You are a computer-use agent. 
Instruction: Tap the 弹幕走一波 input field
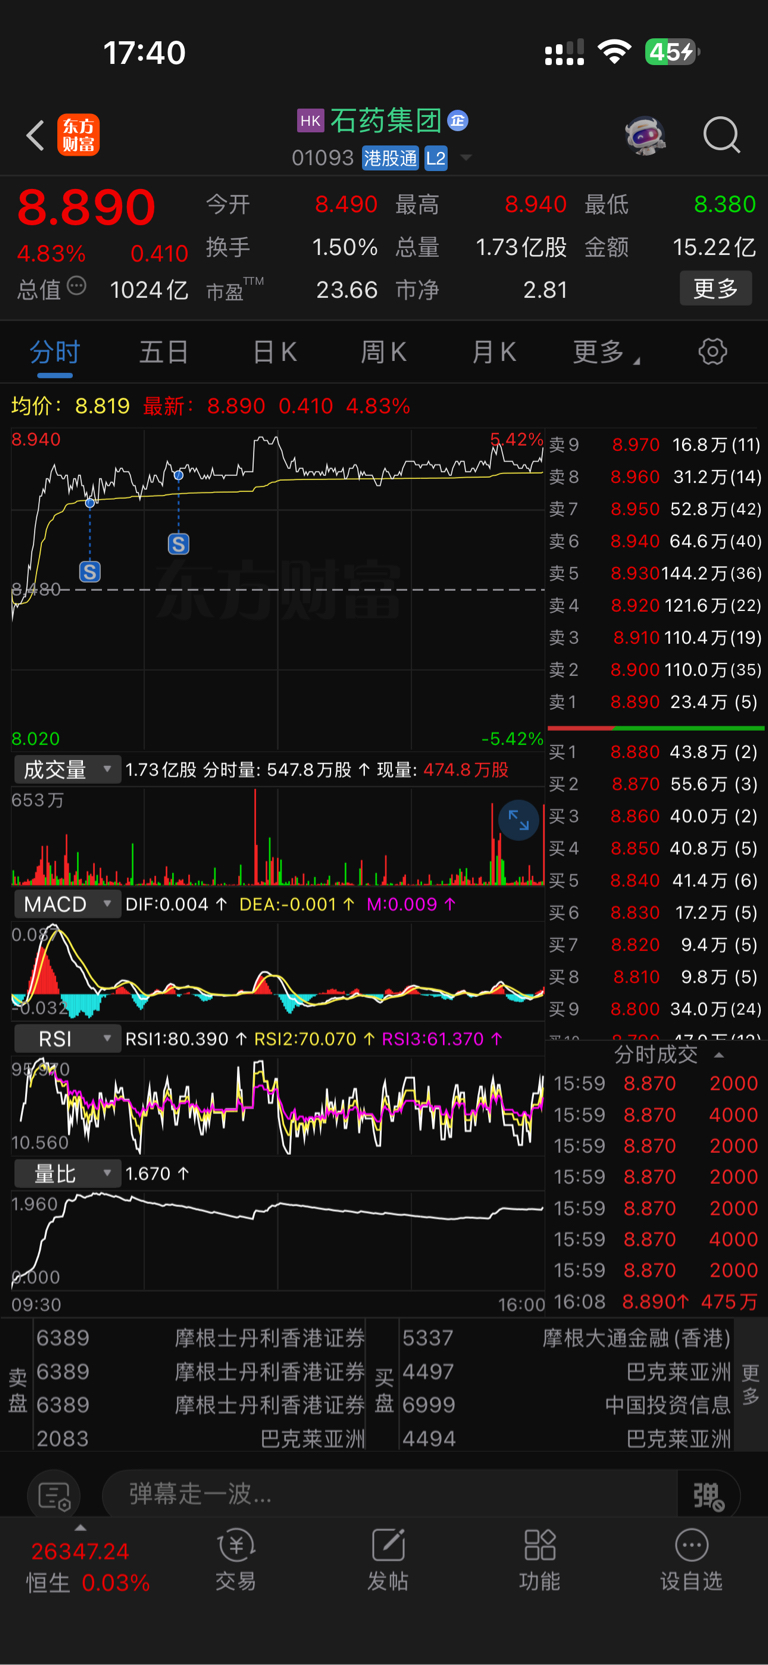click(390, 1494)
